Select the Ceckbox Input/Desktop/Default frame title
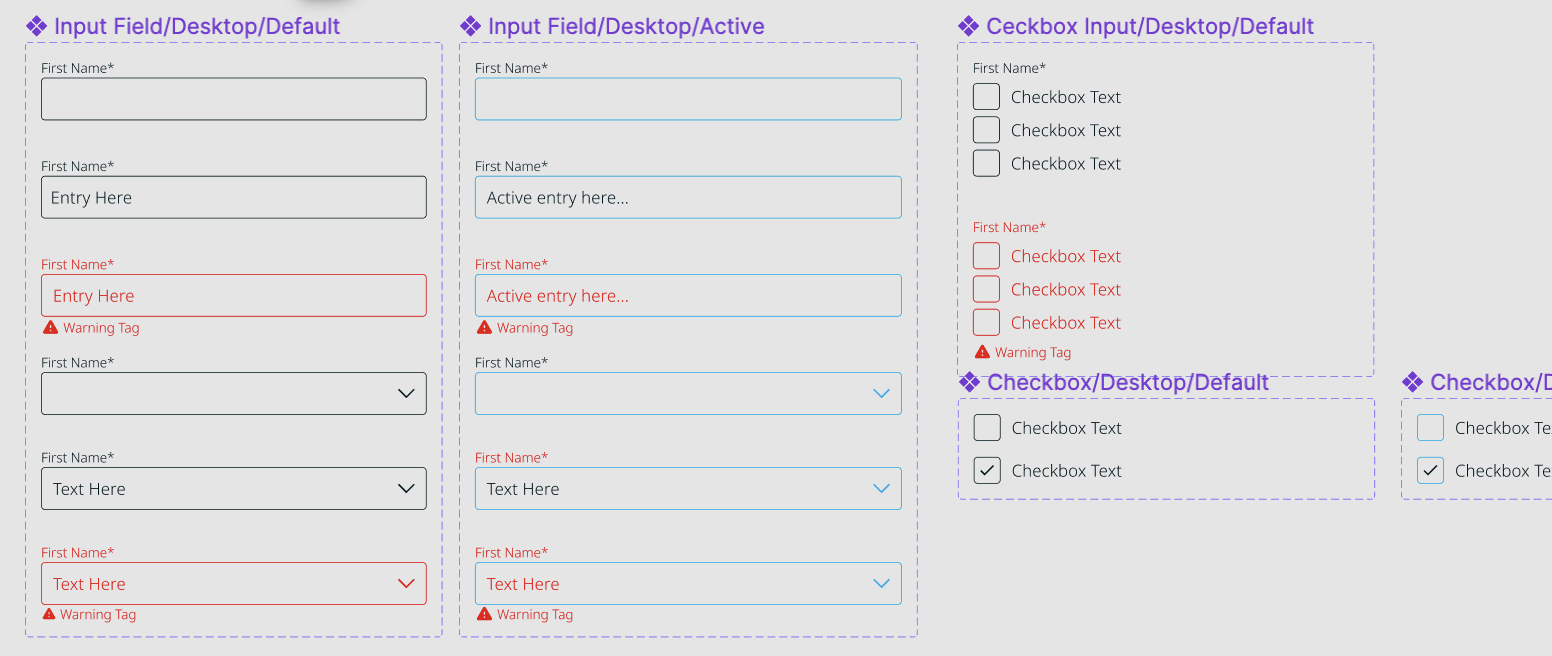 [x=1150, y=27]
